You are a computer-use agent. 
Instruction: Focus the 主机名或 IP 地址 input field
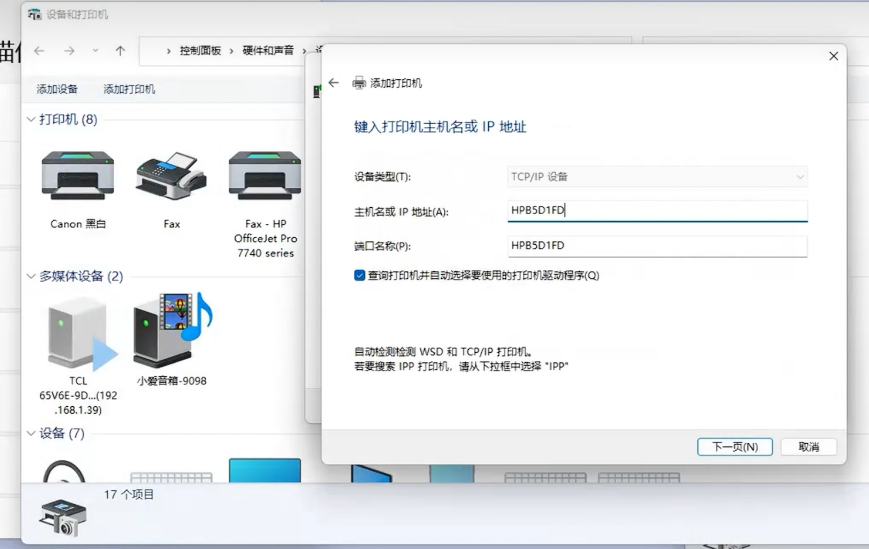[x=657, y=211]
